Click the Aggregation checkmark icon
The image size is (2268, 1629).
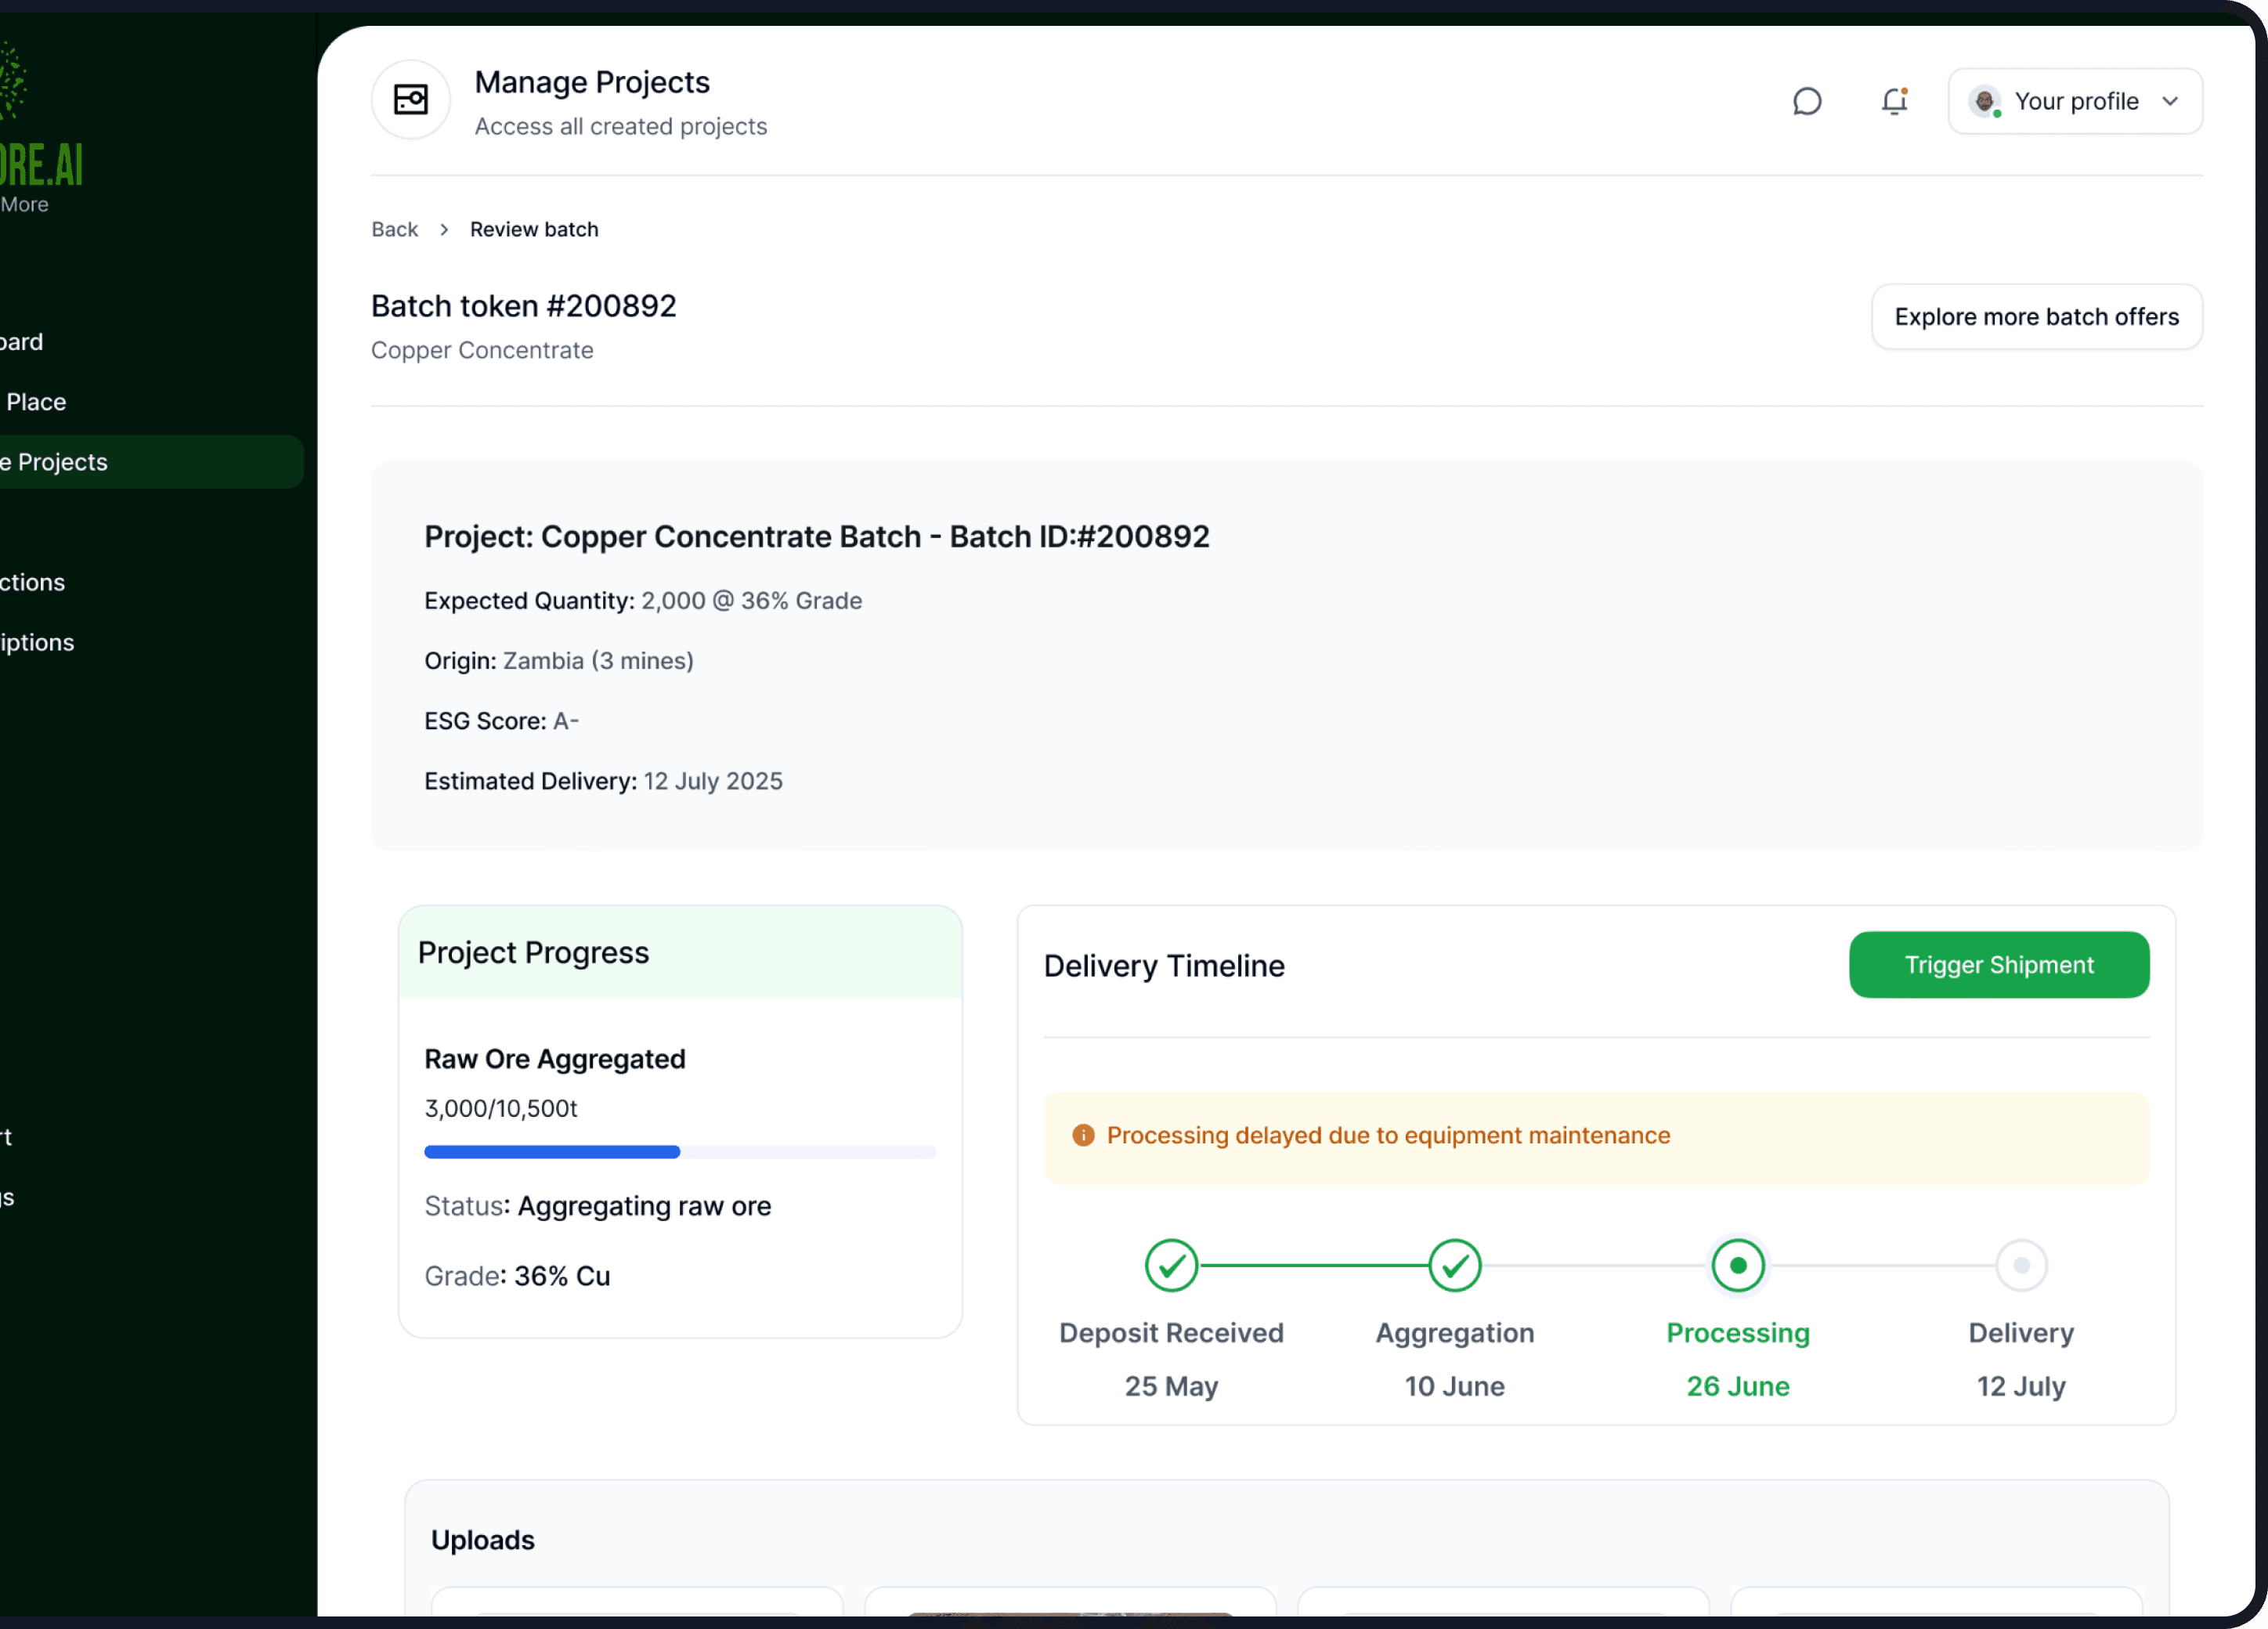click(x=1454, y=1265)
